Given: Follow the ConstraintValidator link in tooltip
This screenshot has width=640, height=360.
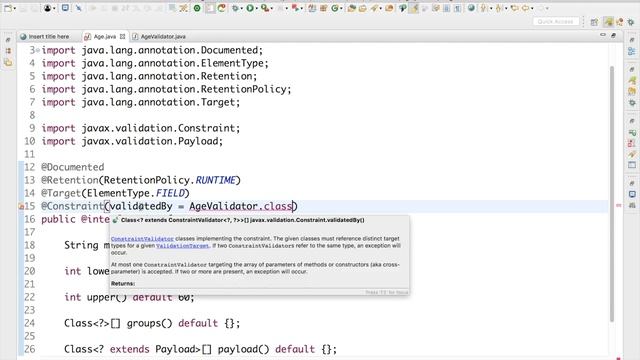Looking at the screenshot, I should [142, 239].
